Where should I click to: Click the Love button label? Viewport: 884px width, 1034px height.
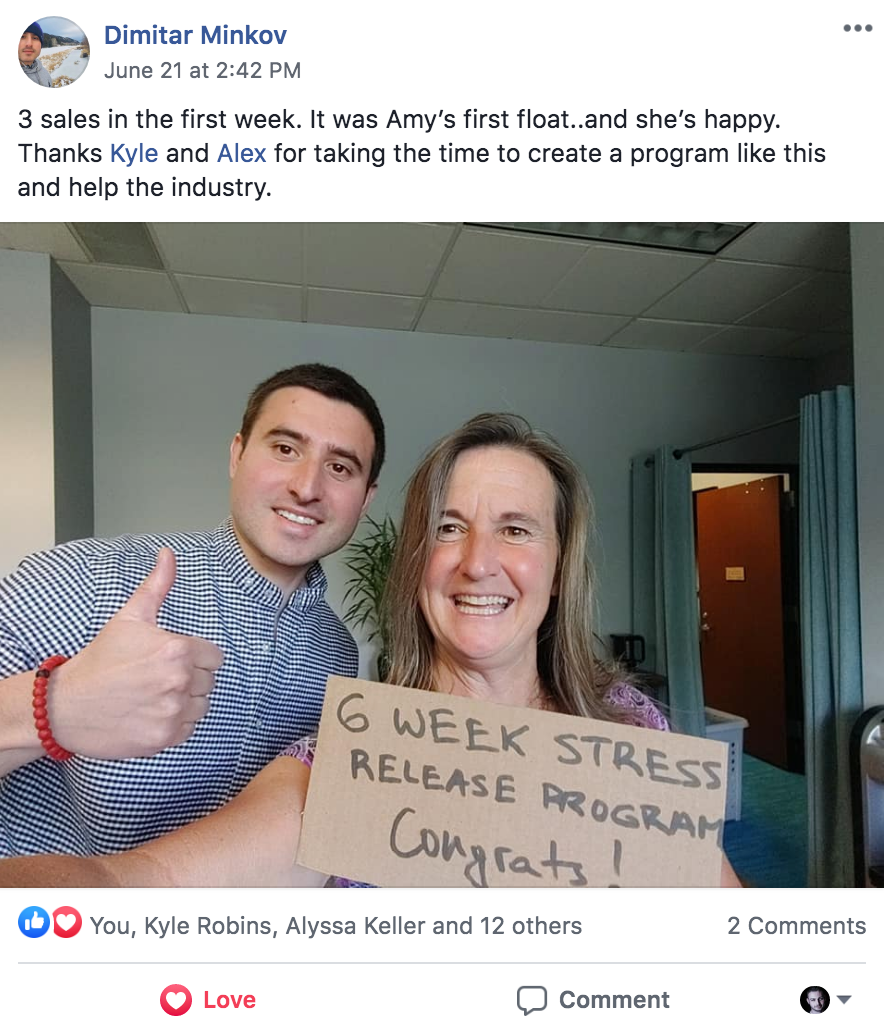click(229, 1000)
